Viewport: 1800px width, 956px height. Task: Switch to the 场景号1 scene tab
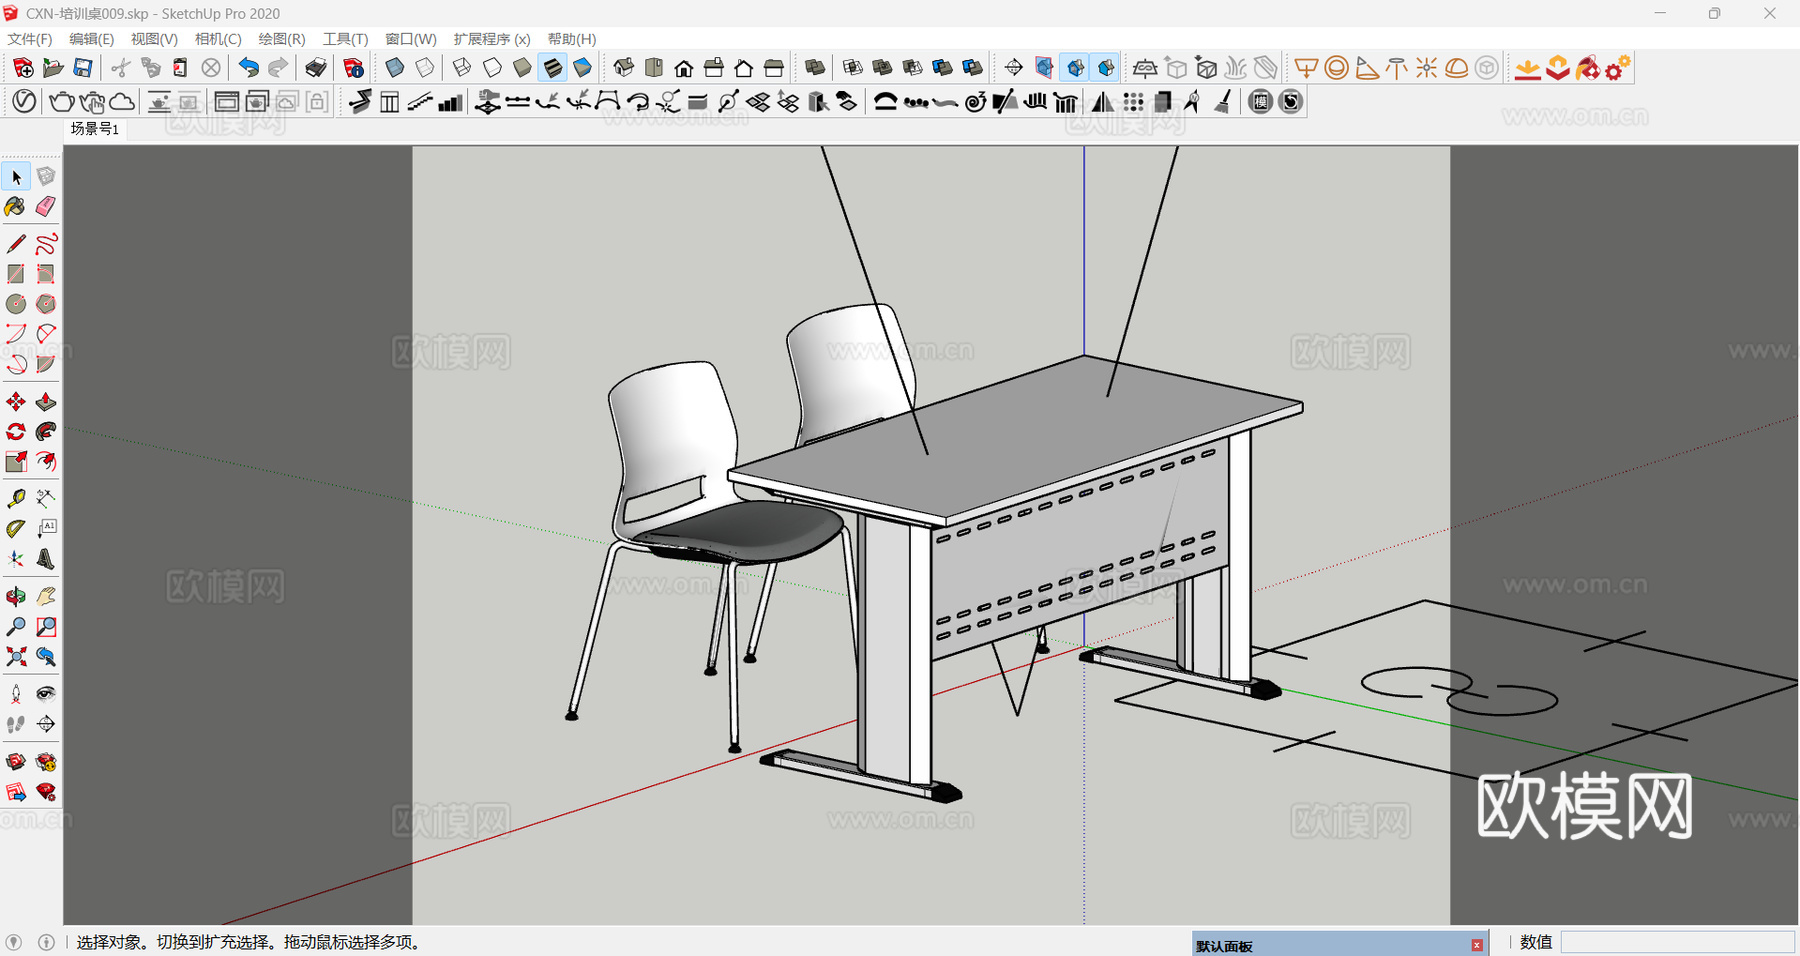click(x=95, y=129)
